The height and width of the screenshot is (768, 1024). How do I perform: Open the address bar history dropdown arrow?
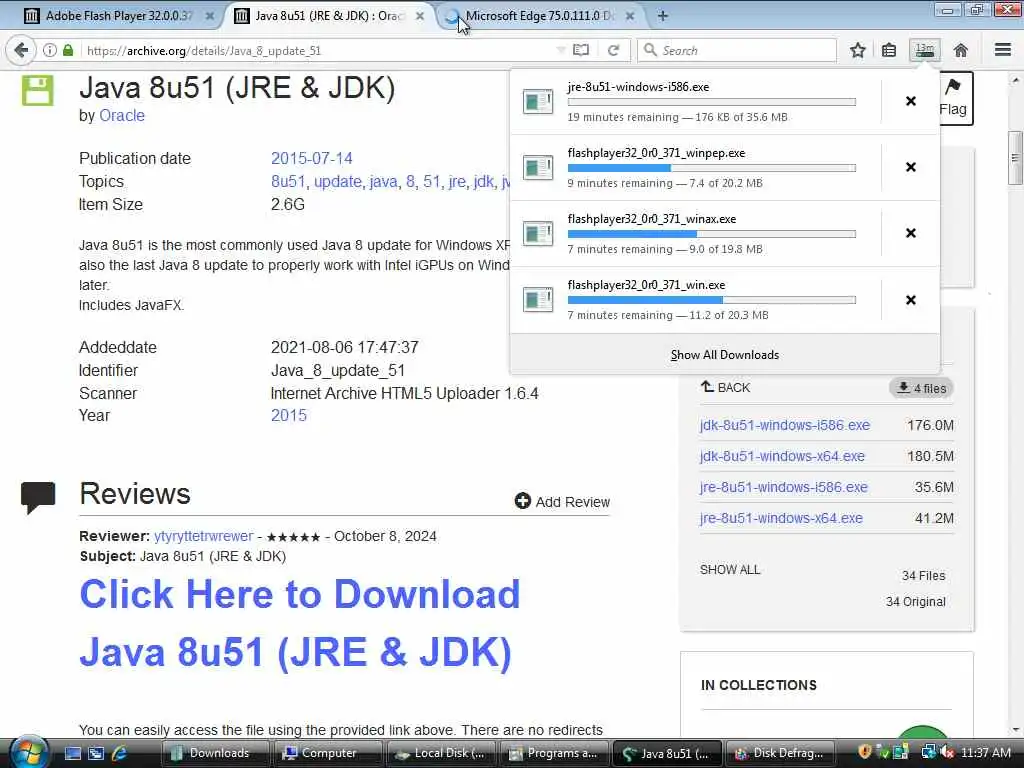pyautogui.click(x=560, y=50)
